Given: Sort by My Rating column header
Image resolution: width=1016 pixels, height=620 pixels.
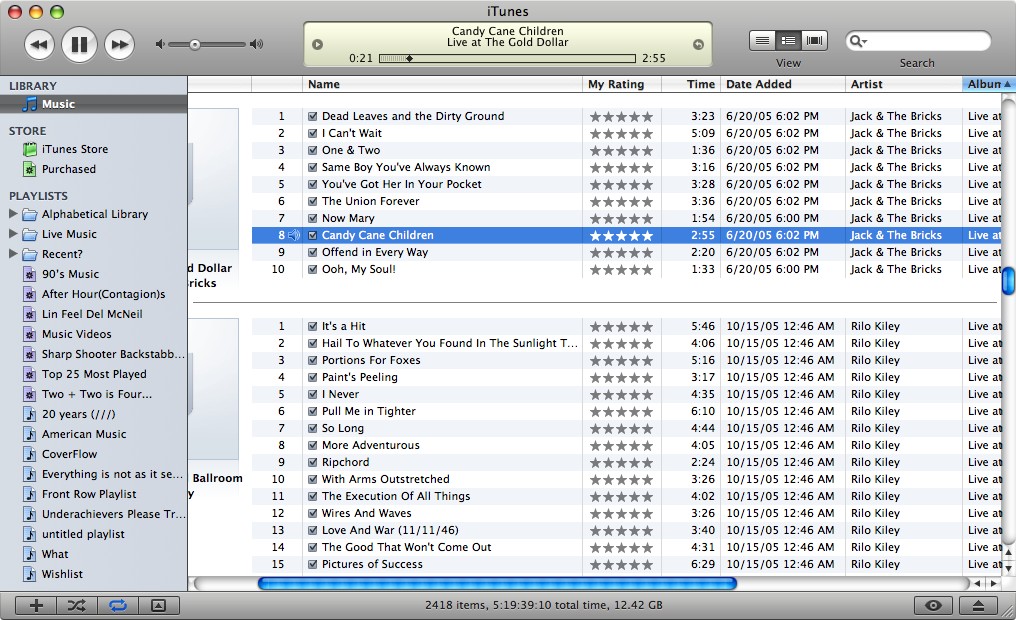Looking at the screenshot, I should pyautogui.click(x=621, y=84).
